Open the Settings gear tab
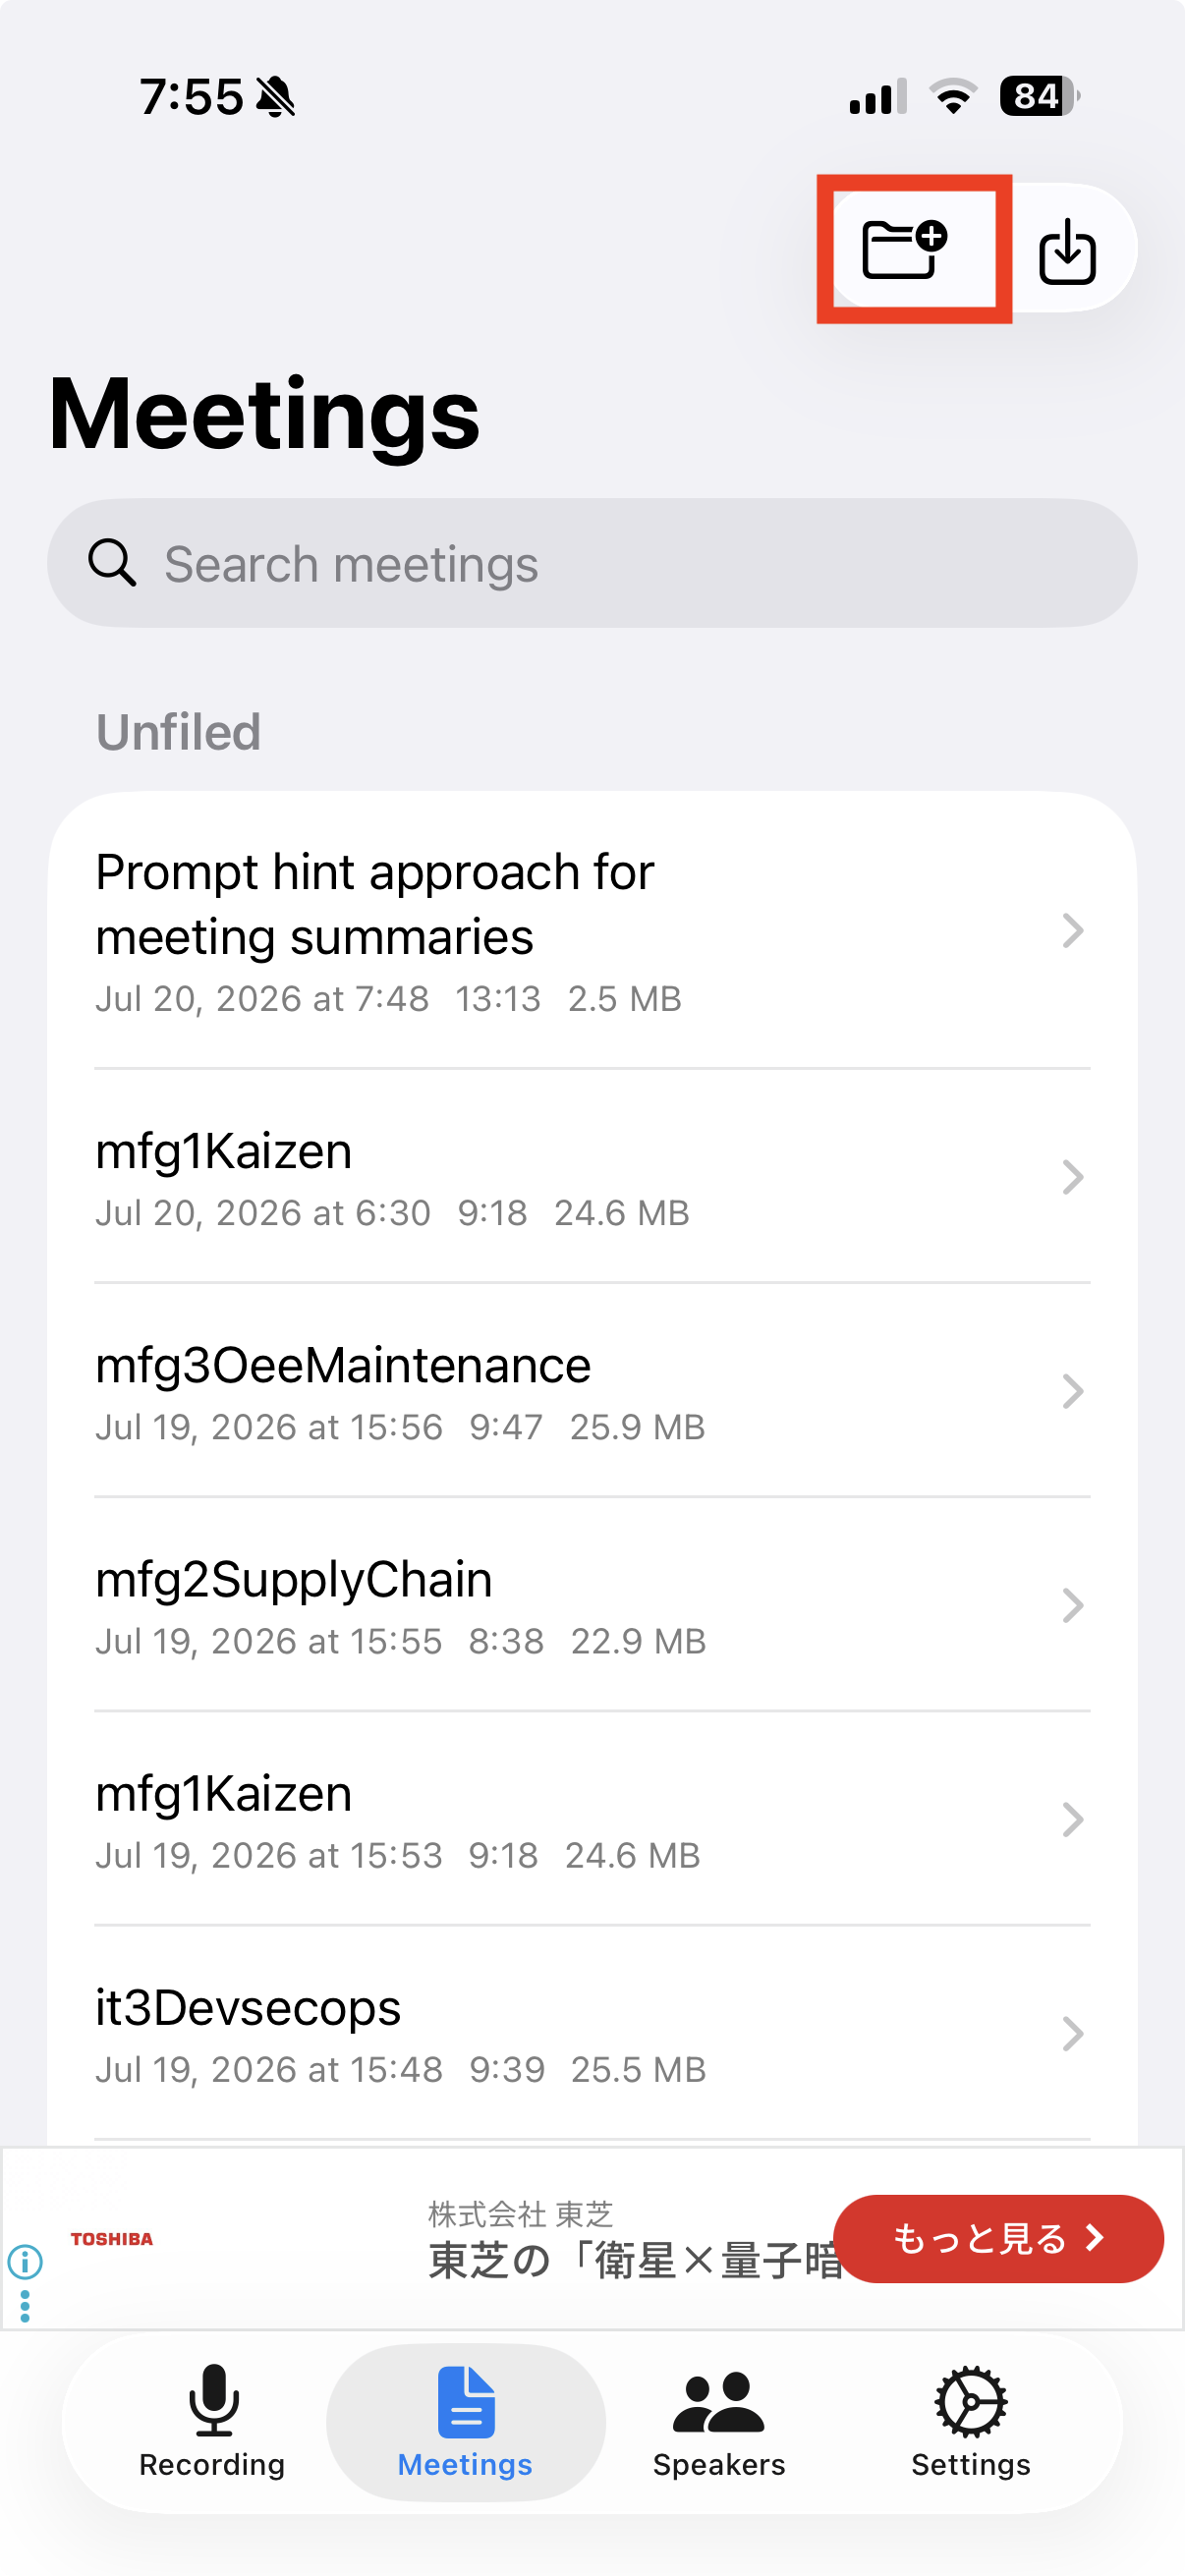 (x=971, y=2420)
